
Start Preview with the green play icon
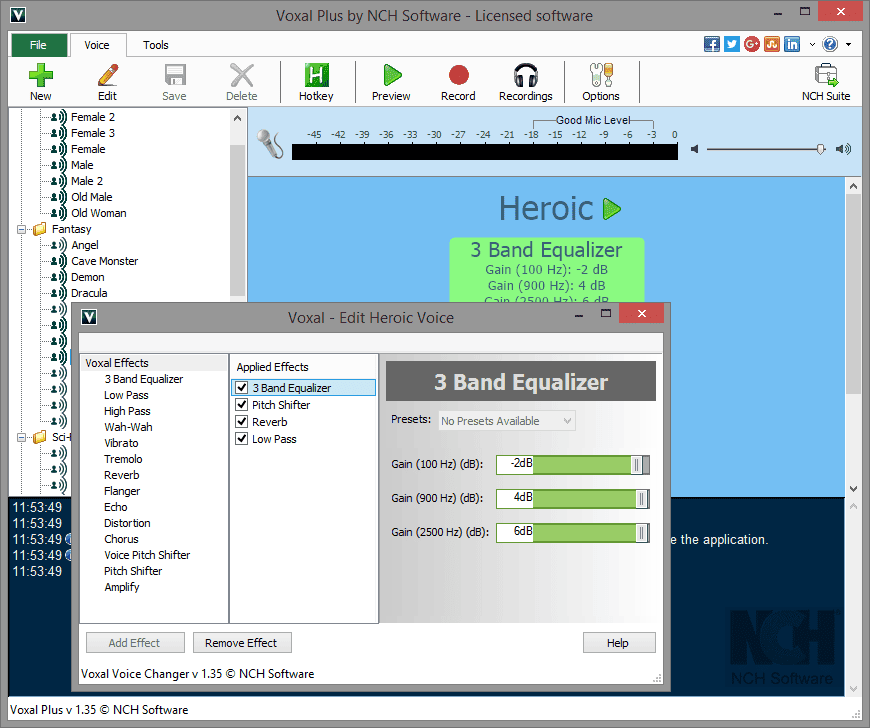click(x=392, y=75)
